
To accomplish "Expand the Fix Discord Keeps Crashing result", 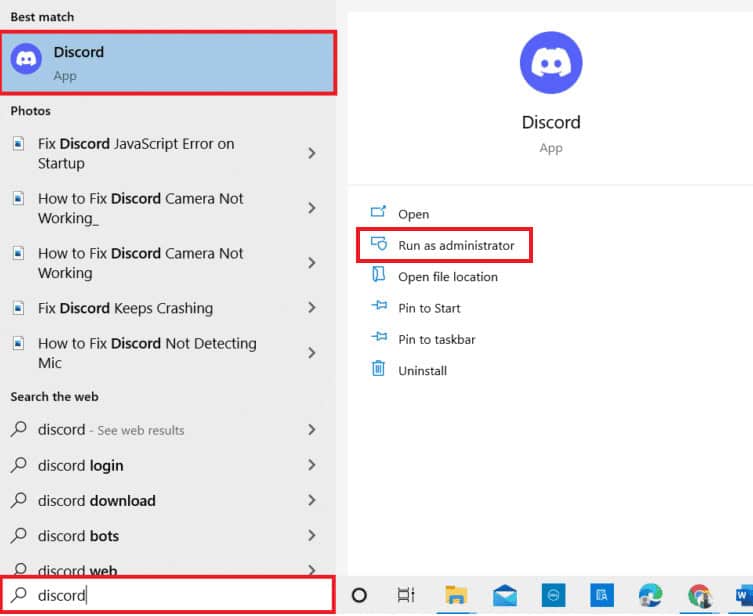I will (x=312, y=308).
